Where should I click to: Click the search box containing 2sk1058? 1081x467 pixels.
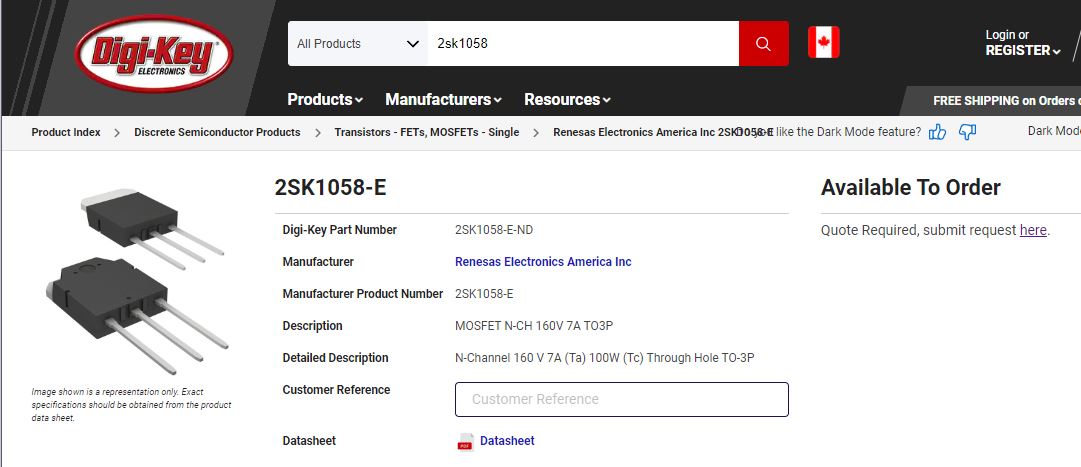point(583,44)
